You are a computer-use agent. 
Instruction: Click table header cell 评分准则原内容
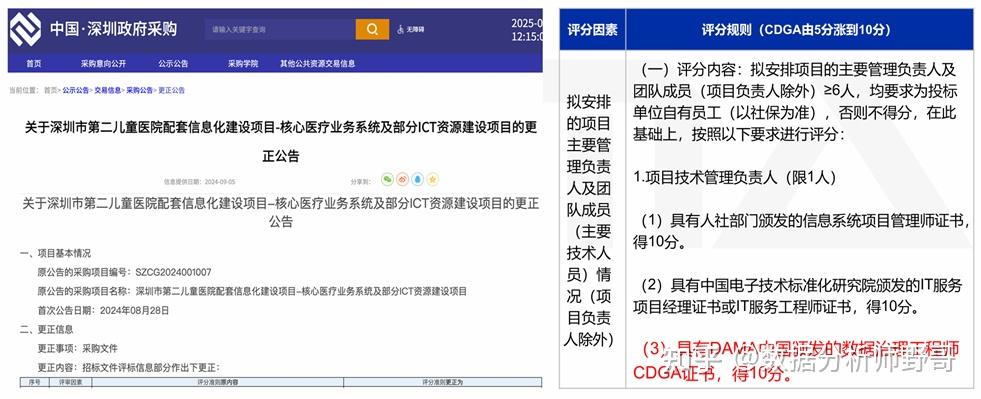[218, 381]
